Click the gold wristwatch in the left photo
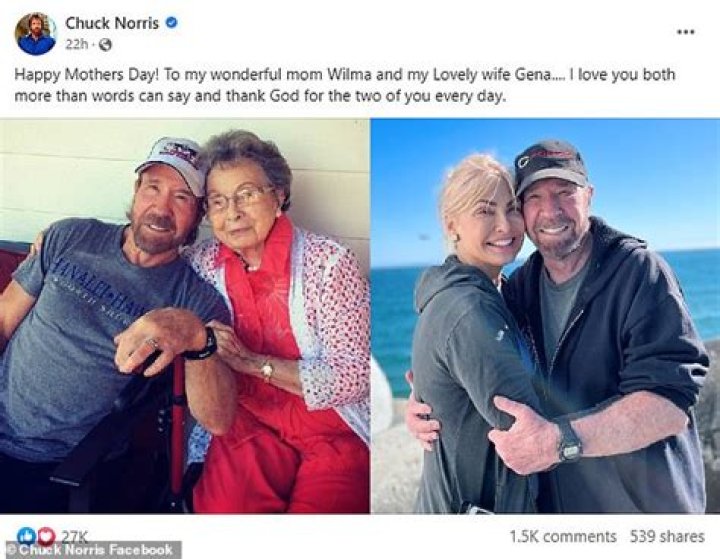 267,370
